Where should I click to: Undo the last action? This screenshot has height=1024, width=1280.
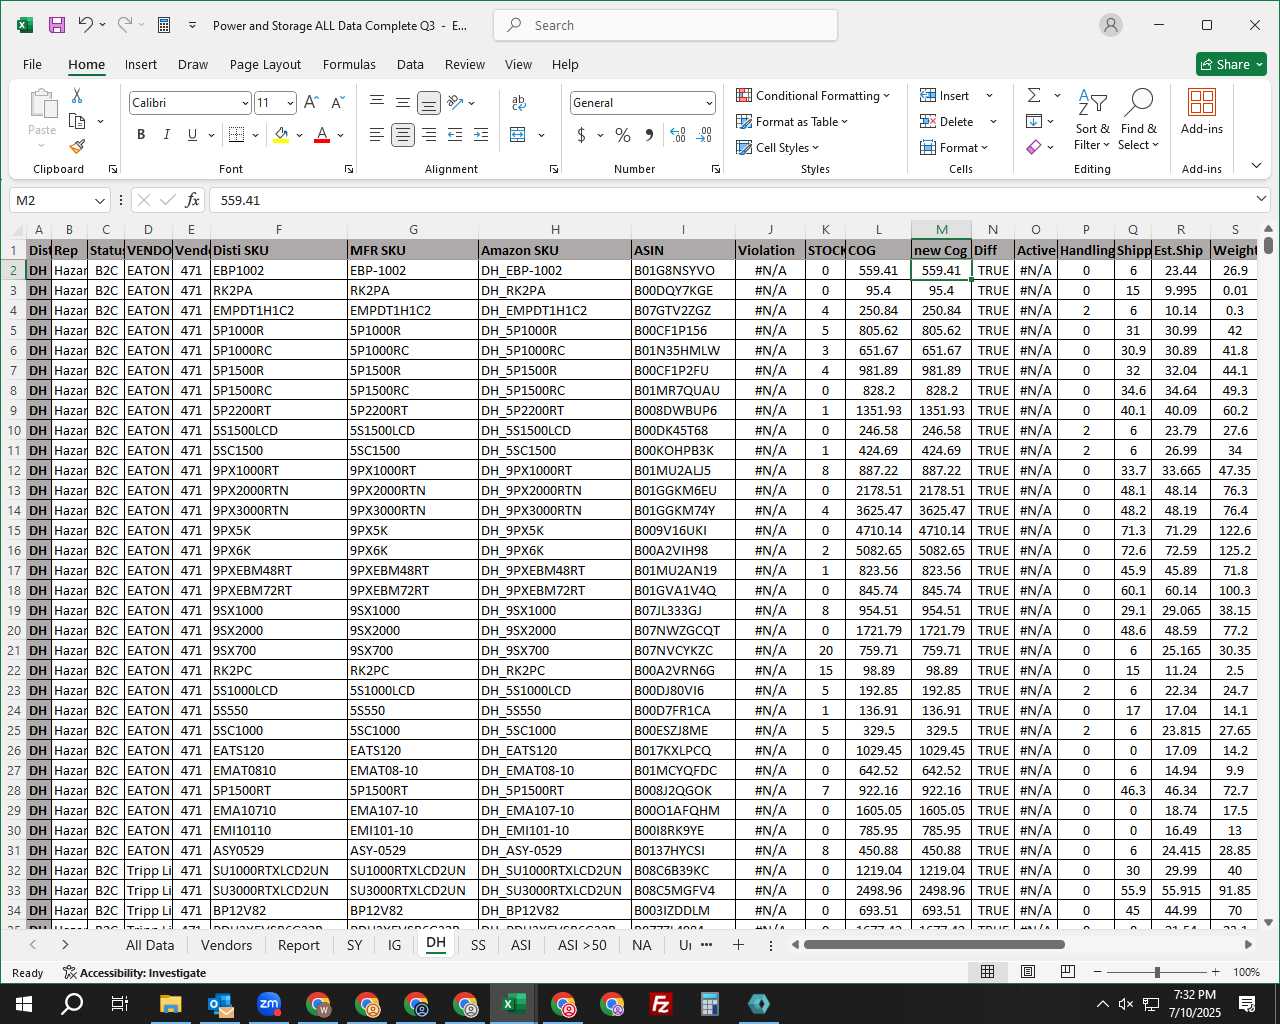click(x=85, y=25)
